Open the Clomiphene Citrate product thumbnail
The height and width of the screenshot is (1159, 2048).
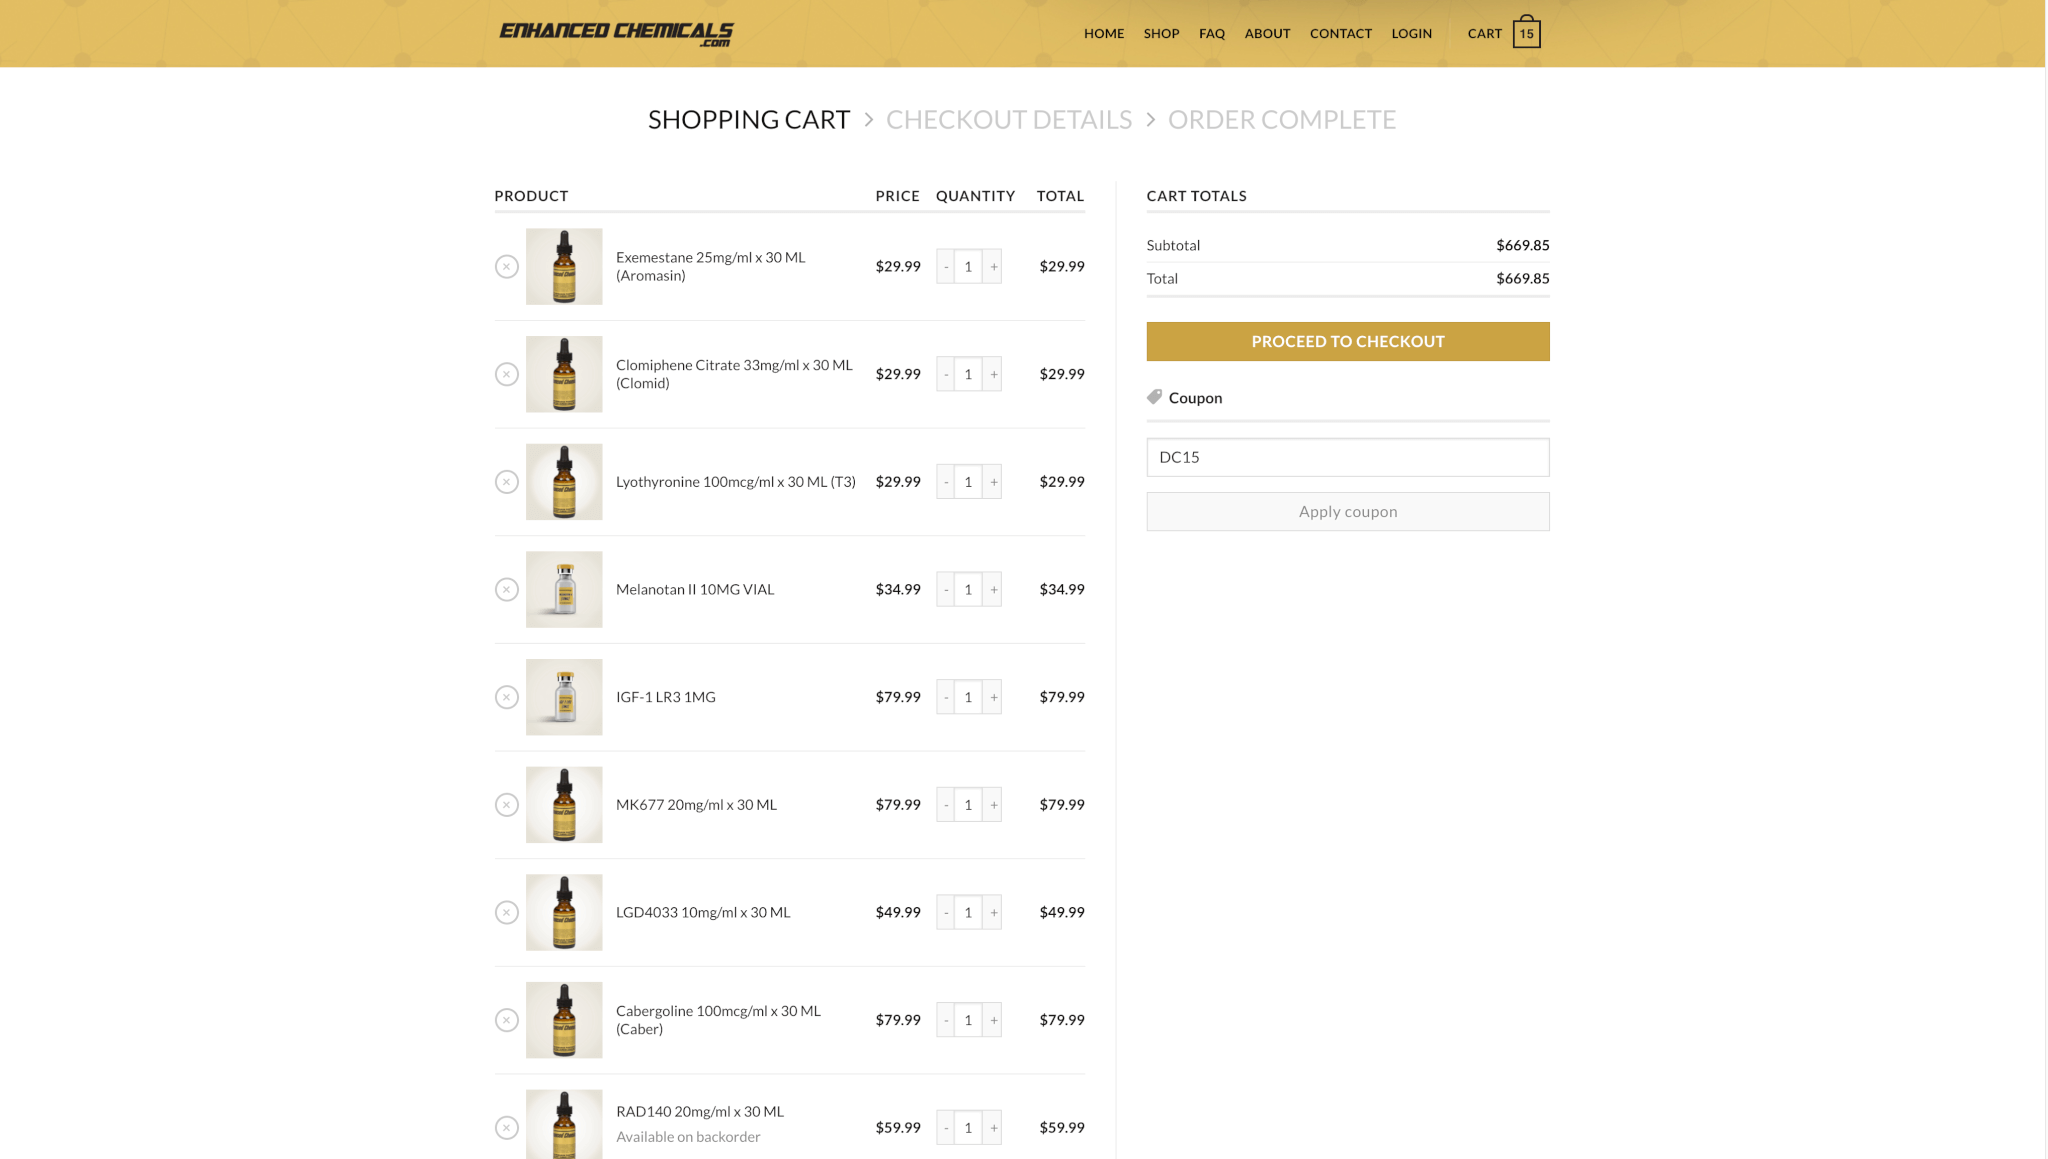(564, 374)
